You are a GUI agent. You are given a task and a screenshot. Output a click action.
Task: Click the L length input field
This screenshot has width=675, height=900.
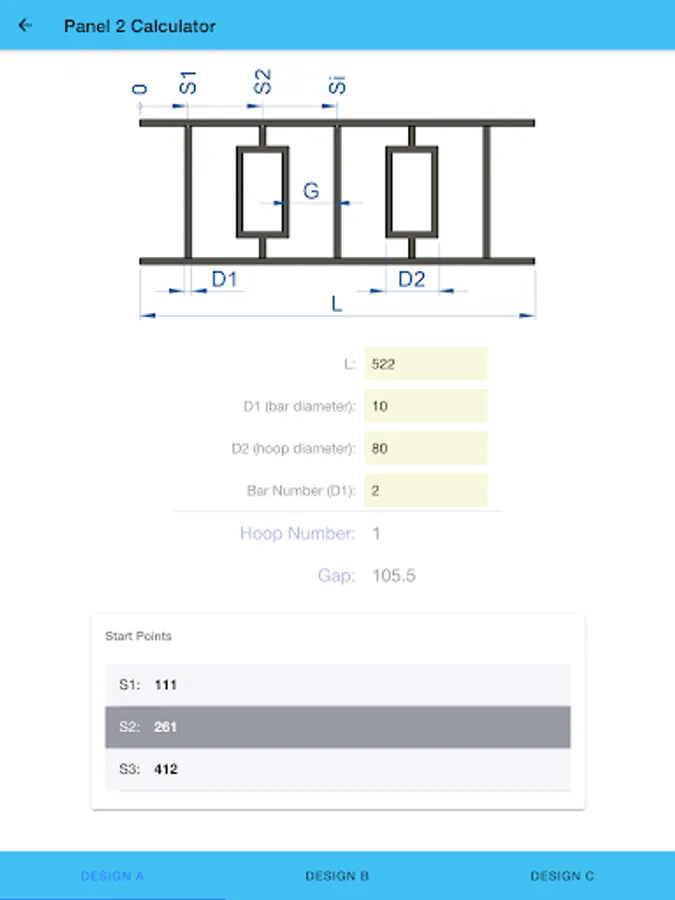425,364
